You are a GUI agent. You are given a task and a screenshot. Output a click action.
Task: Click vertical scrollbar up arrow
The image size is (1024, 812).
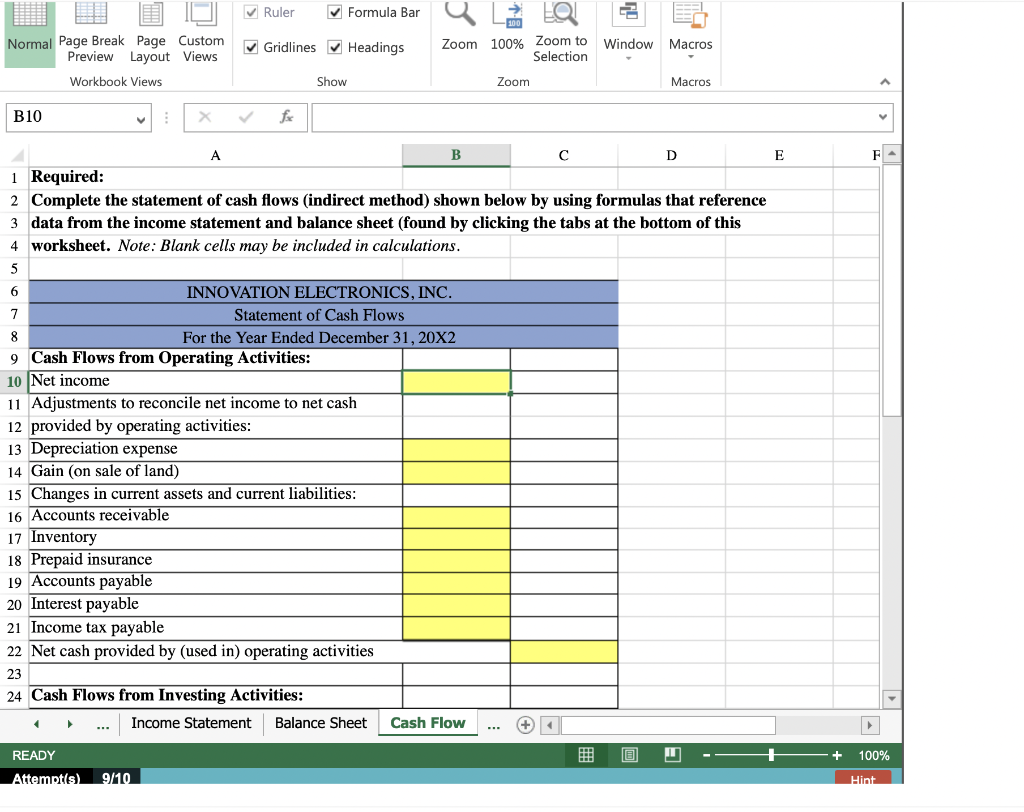[892, 154]
